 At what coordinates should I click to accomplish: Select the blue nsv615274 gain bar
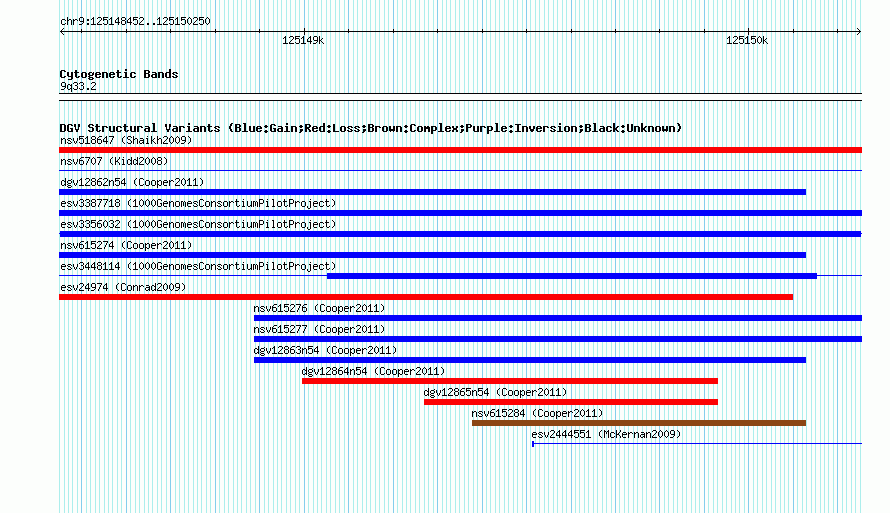coord(433,255)
